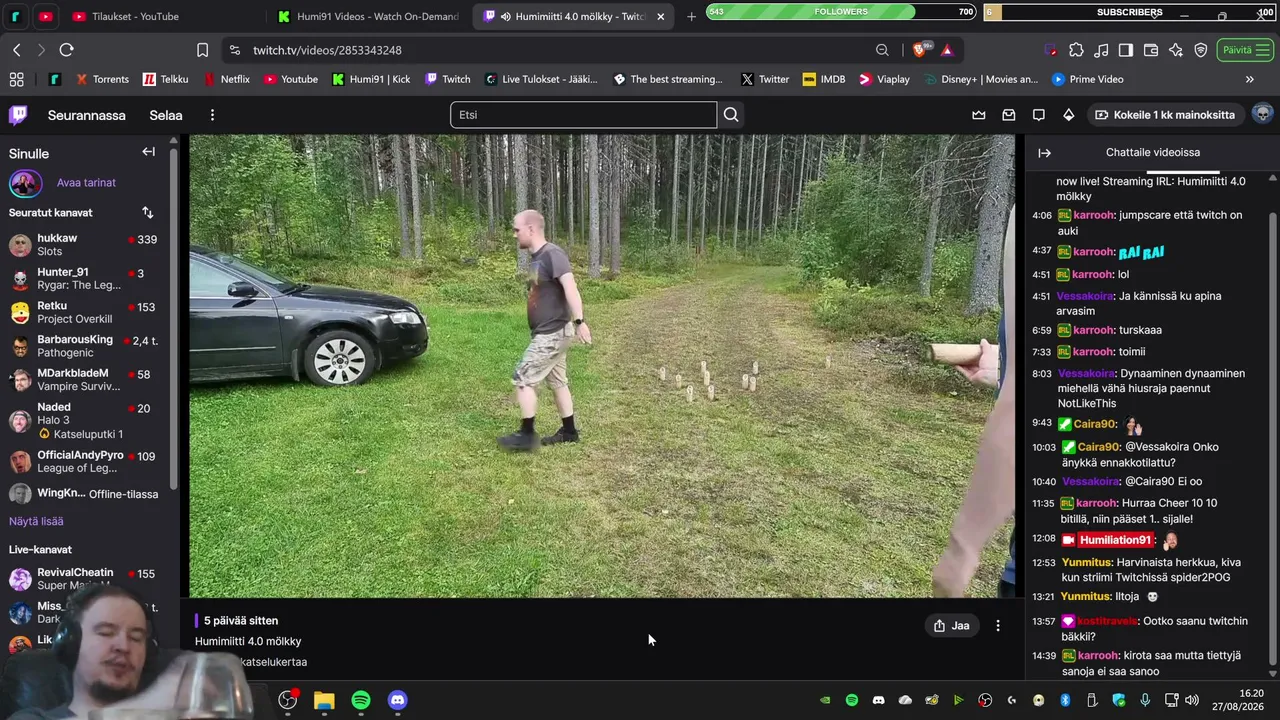Open Discord from the taskbar

(x=398, y=700)
